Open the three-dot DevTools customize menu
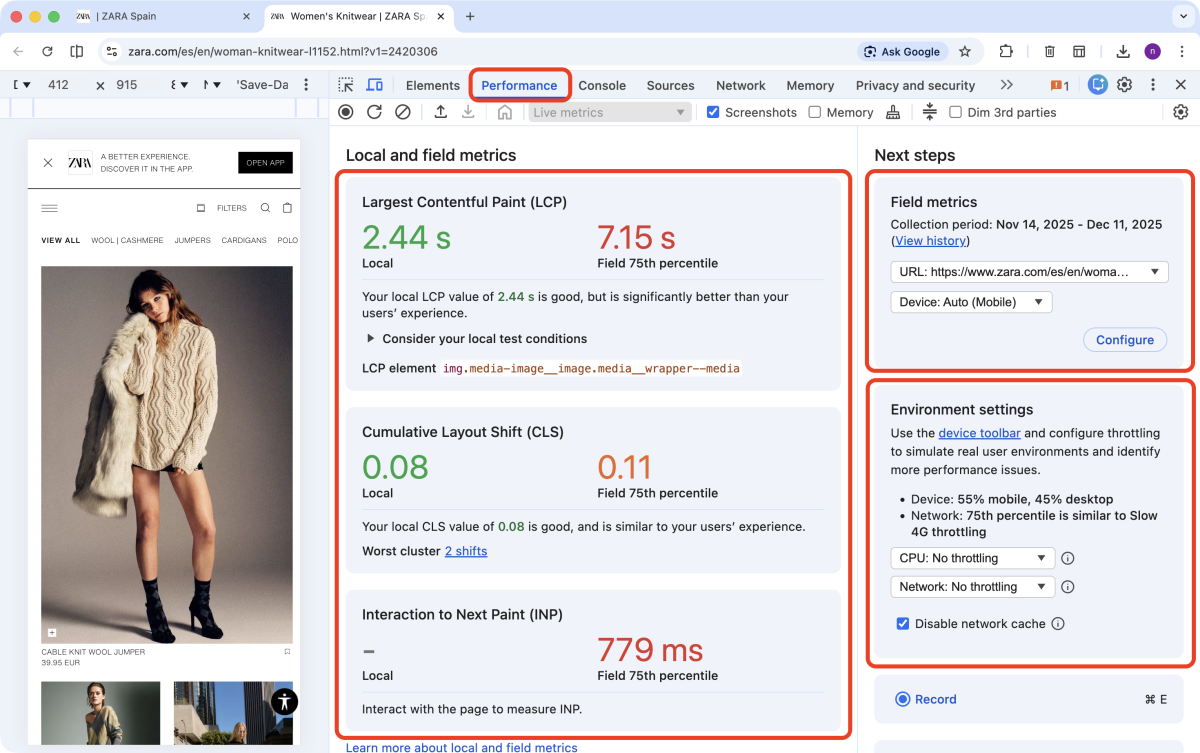The height and width of the screenshot is (753, 1200). (x=1153, y=85)
